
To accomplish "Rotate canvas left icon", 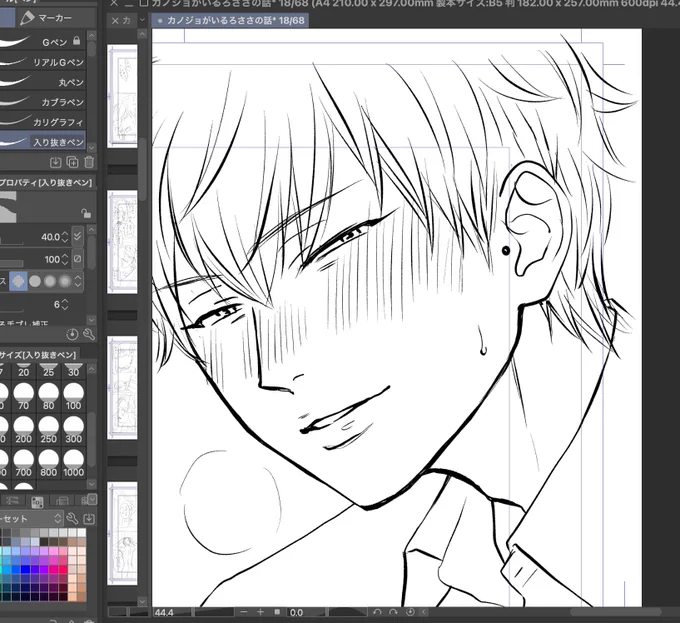I will pyautogui.click(x=377, y=612).
